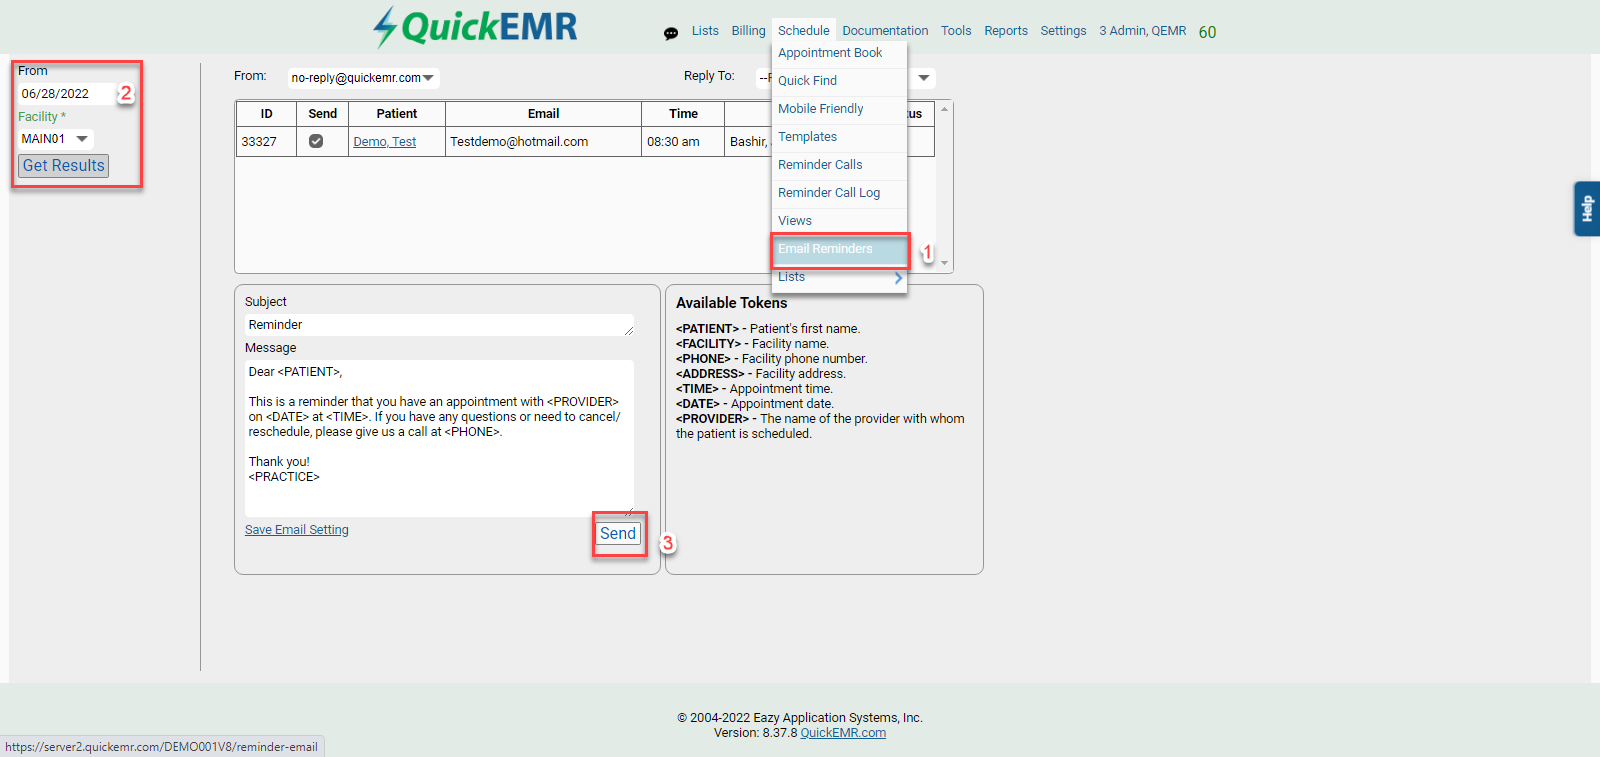Image resolution: width=1600 pixels, height=757 pixels.
Task: Click the From date field
Action: [x=65, y=94]
